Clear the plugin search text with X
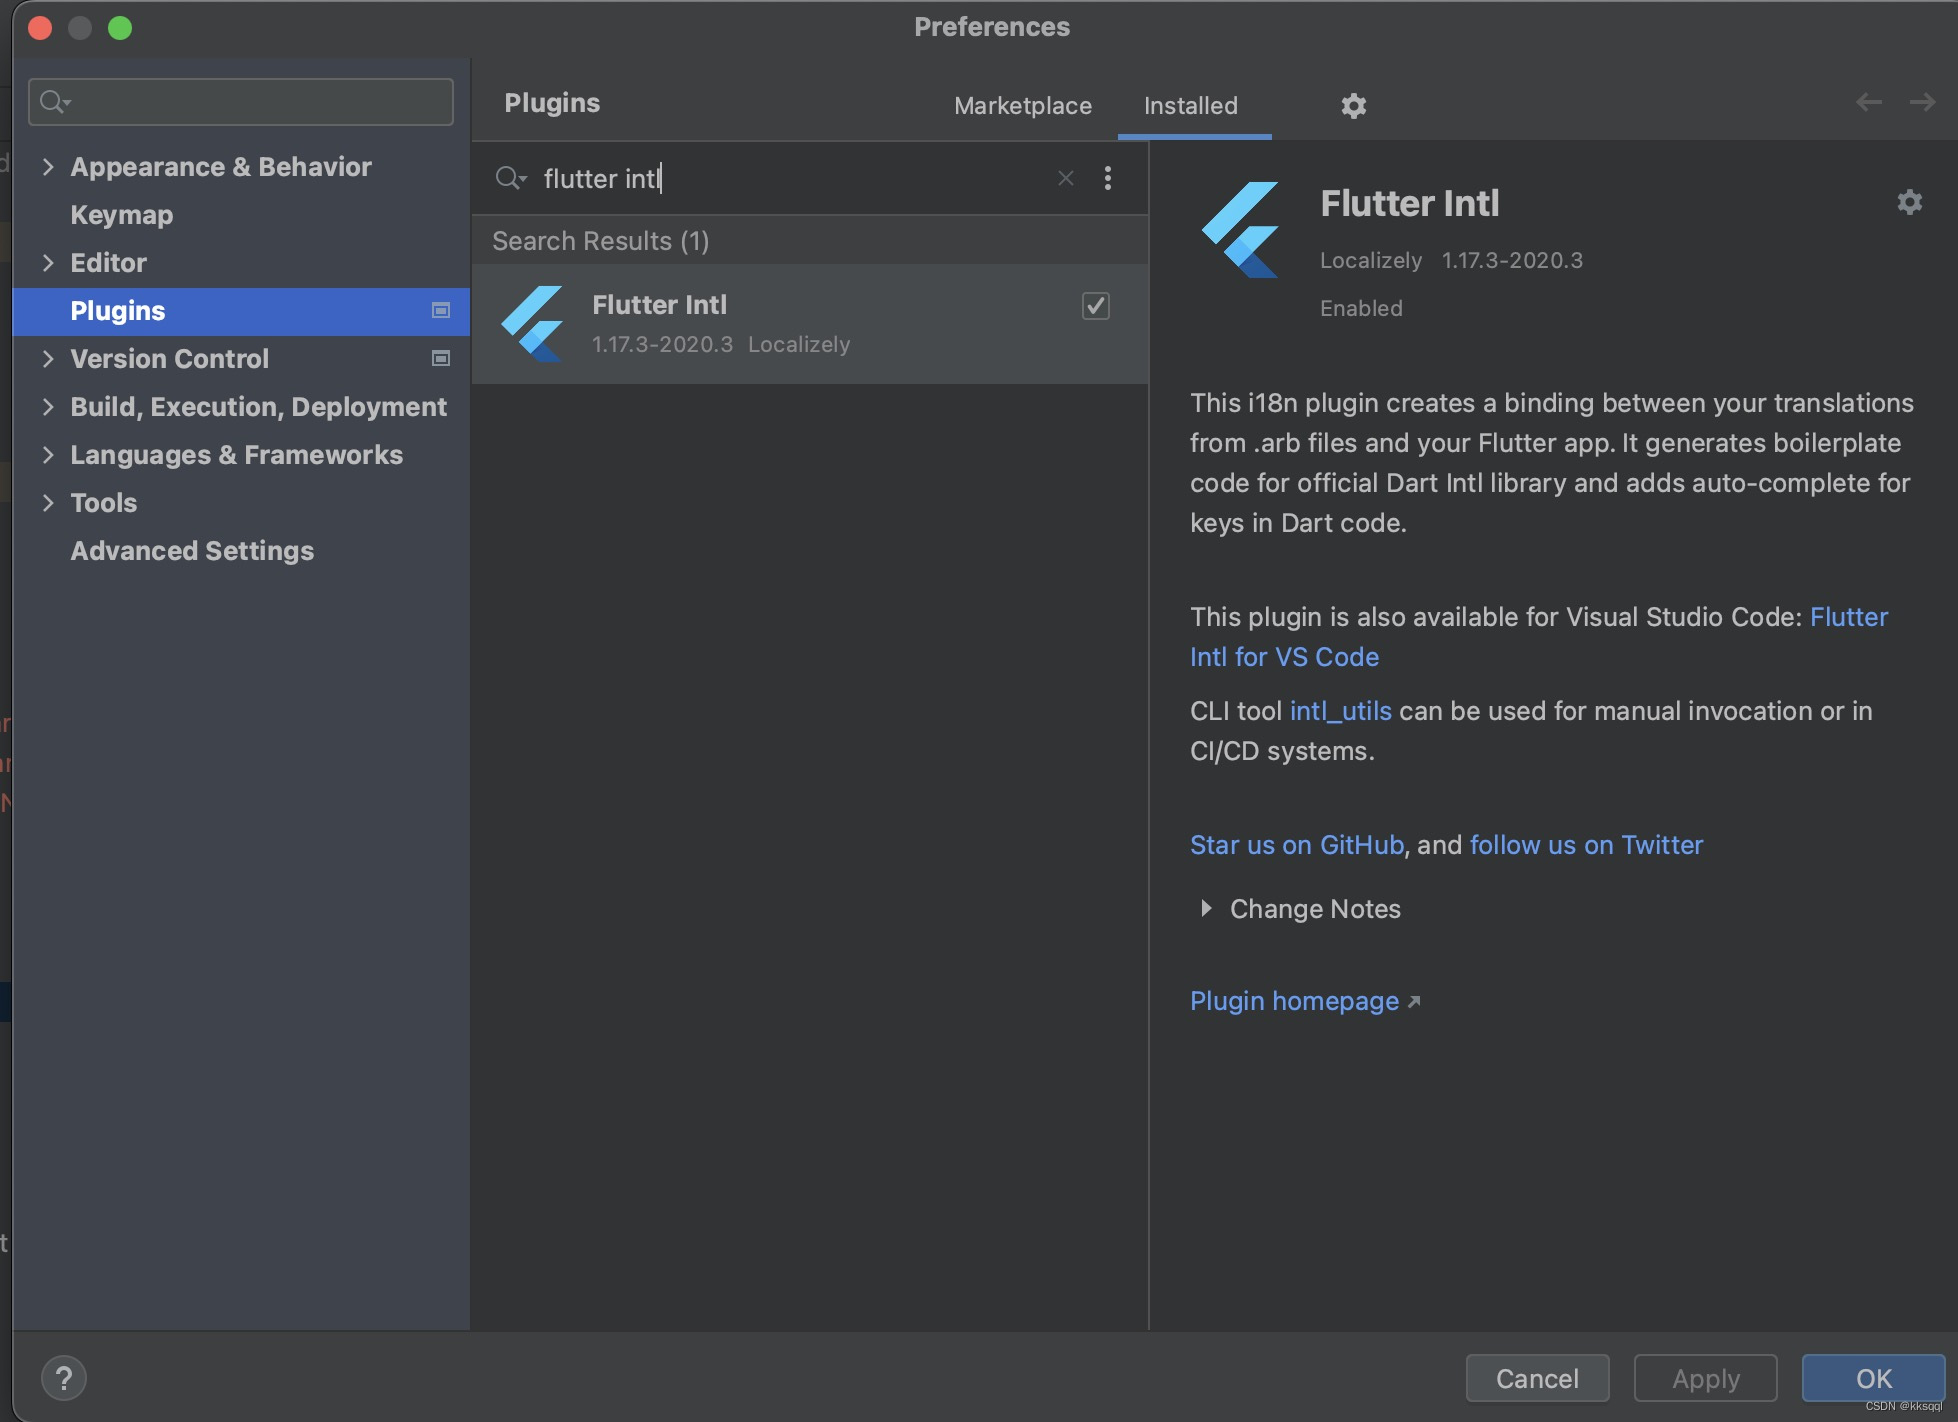This screenshot has width=1958, height=1422. pos(1066,178)
